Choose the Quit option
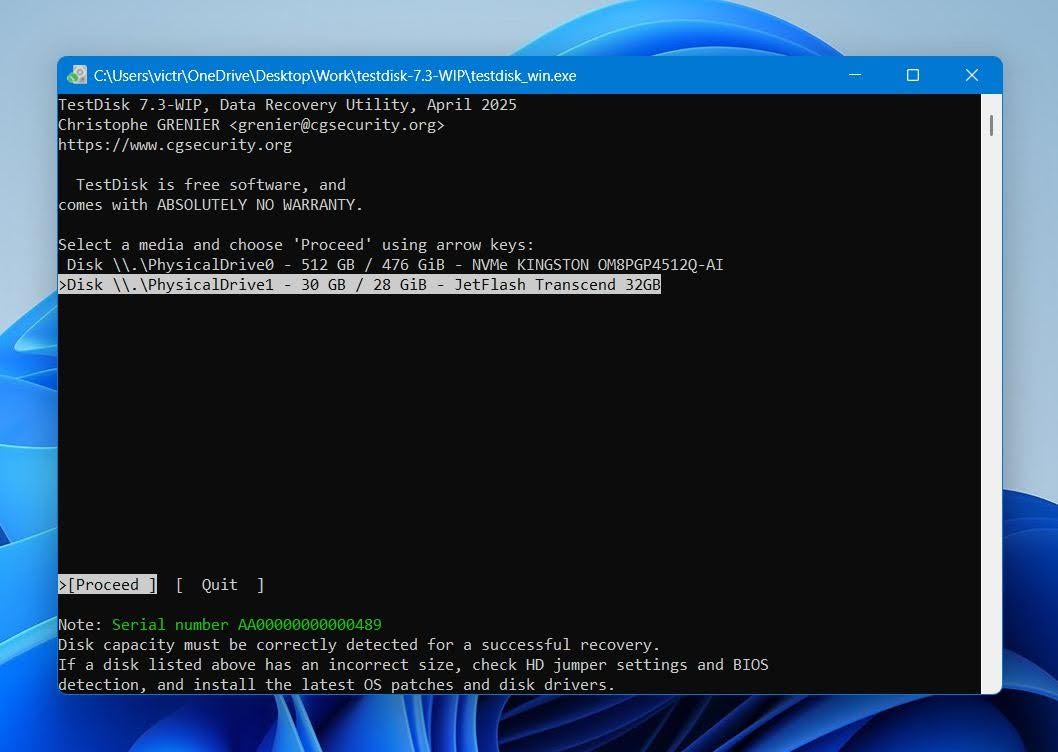 click(x=220, y=585)
